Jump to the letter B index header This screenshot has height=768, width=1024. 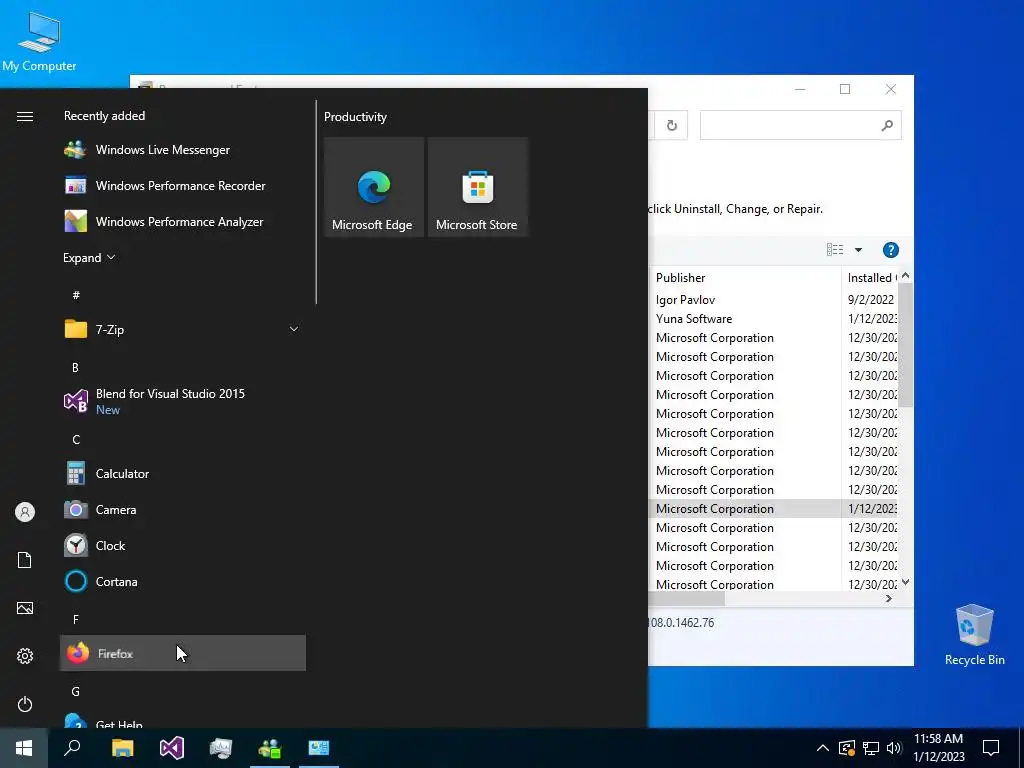click(x=75, y=368)
